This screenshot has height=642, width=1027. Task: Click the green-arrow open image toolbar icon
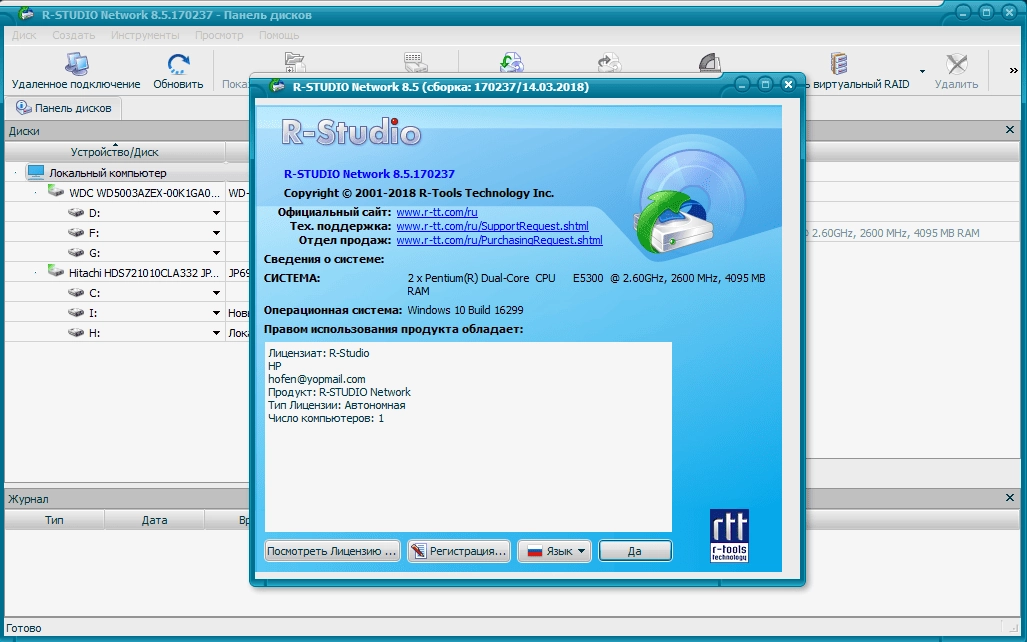(x=511, y=62)
